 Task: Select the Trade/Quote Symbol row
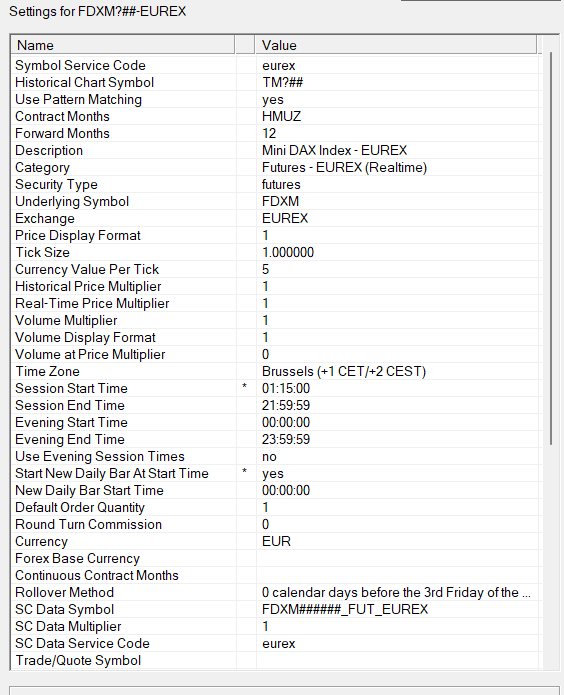[x=276, y=660]
